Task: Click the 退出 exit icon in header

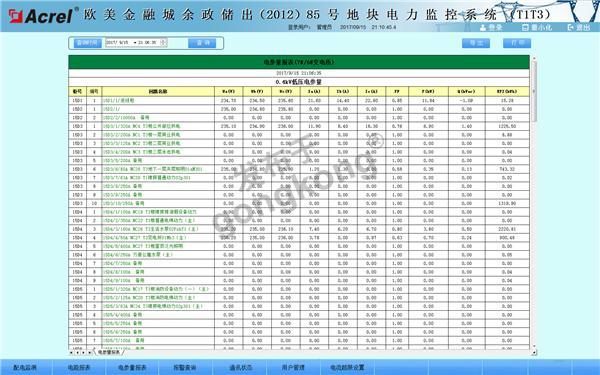Action: (570, 28)
